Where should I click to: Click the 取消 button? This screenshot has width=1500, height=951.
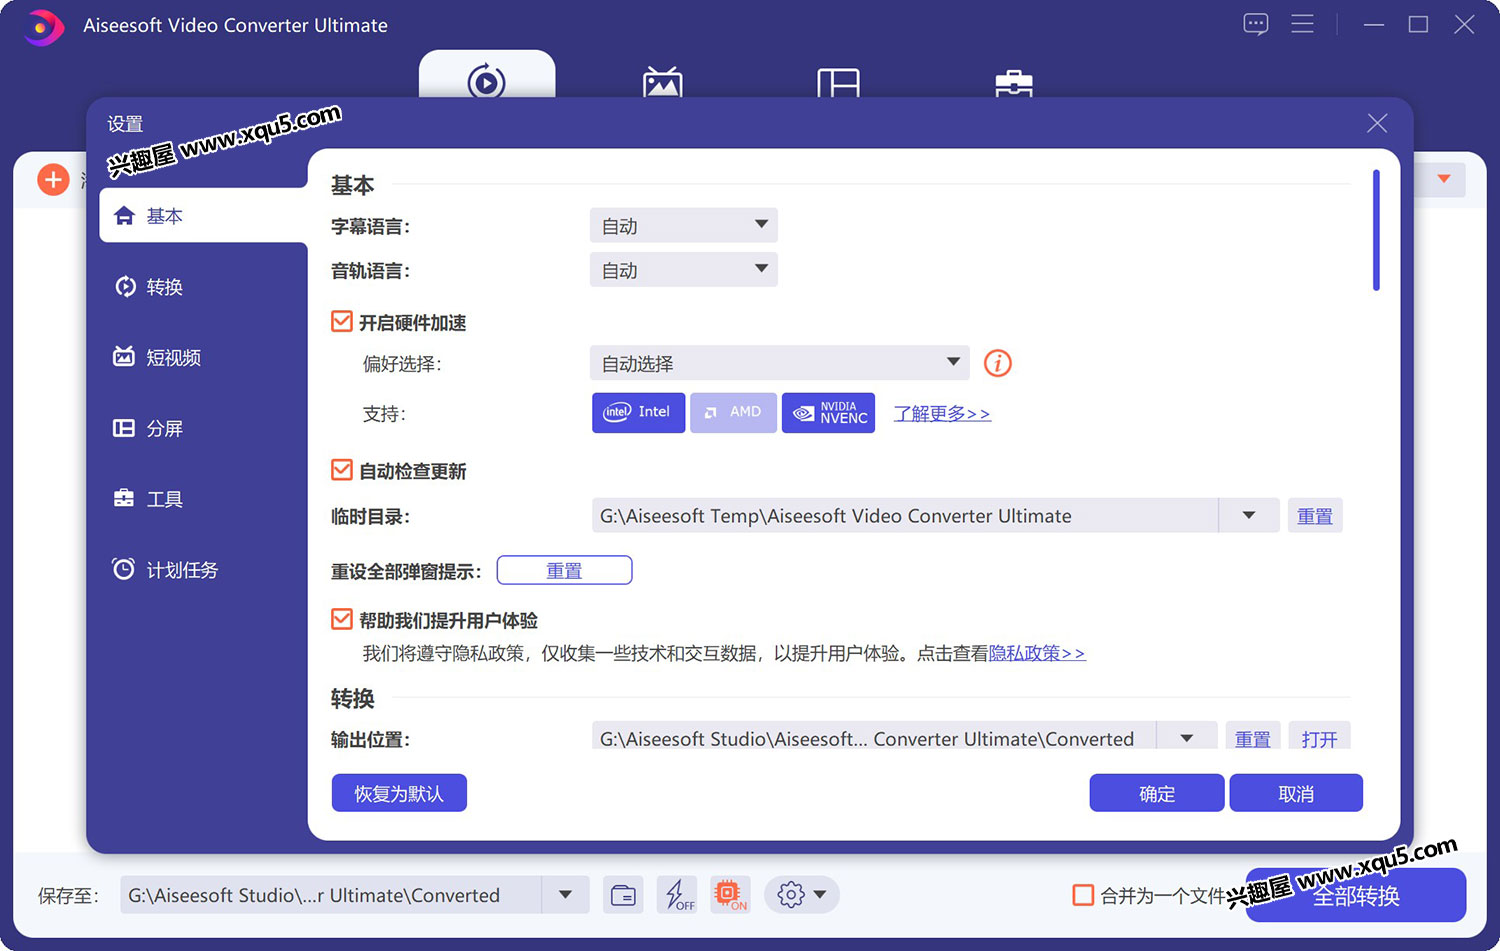[x=1296, y=793]
